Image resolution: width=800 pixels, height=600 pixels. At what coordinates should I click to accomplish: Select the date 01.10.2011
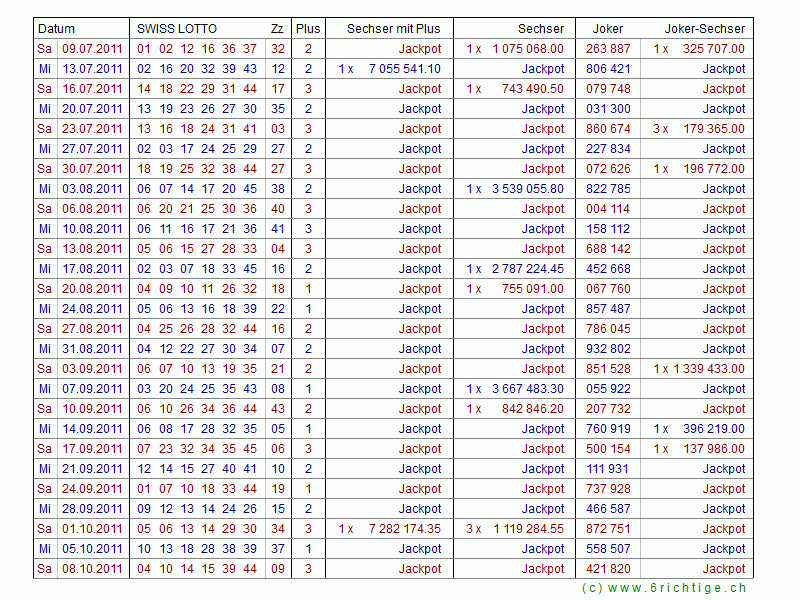point(92,529)
